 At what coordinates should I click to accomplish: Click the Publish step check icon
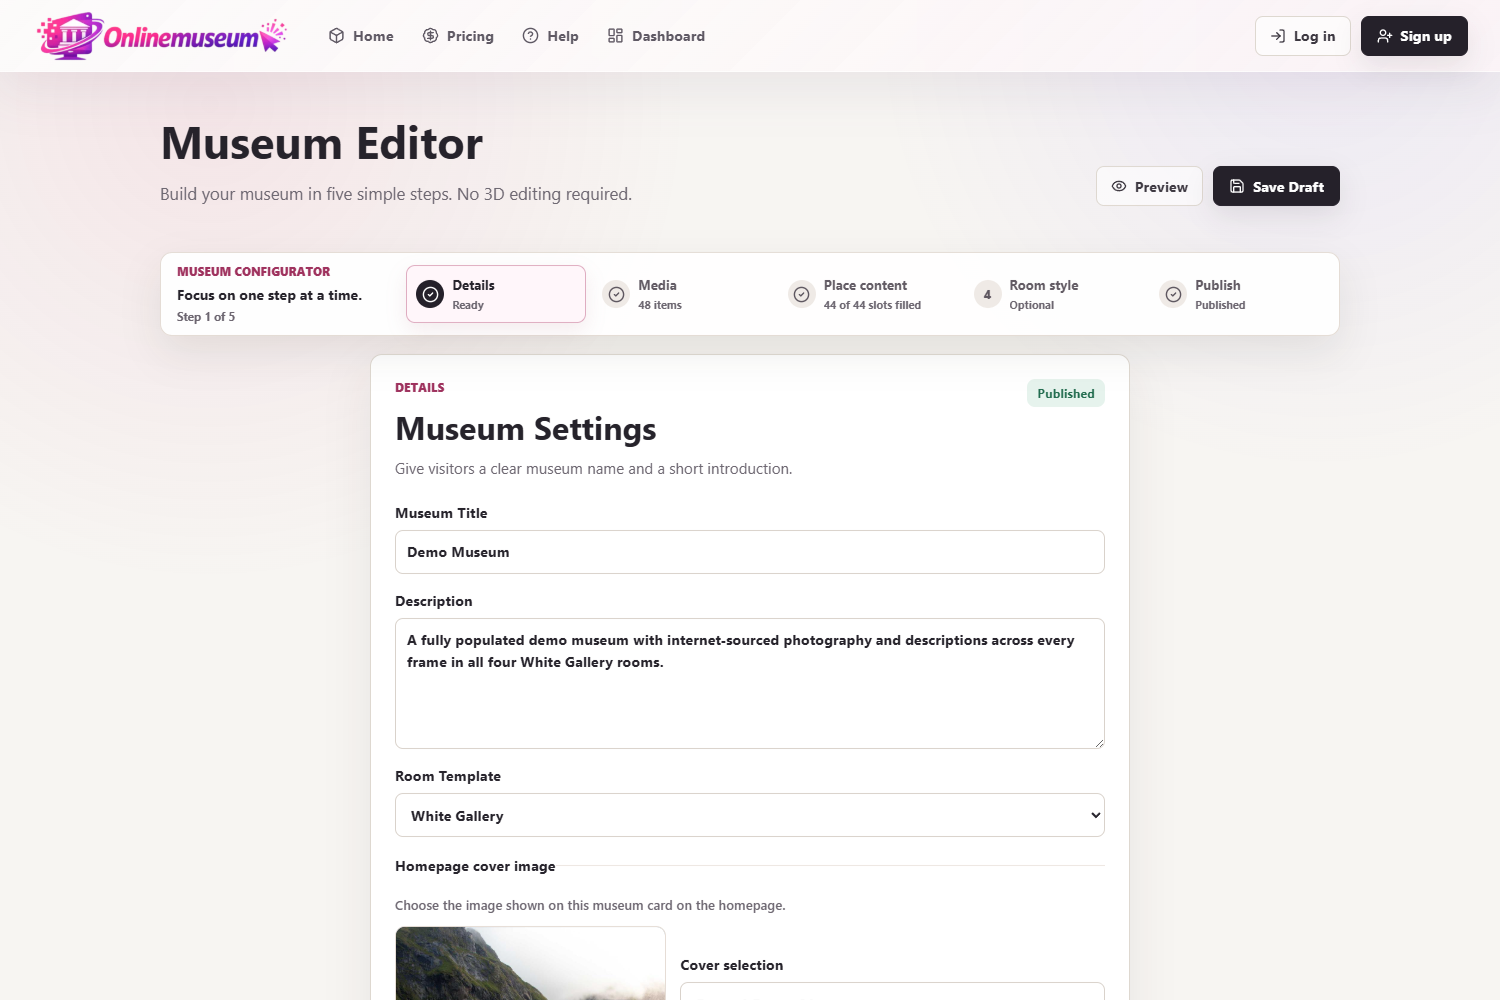point(1173,294)
